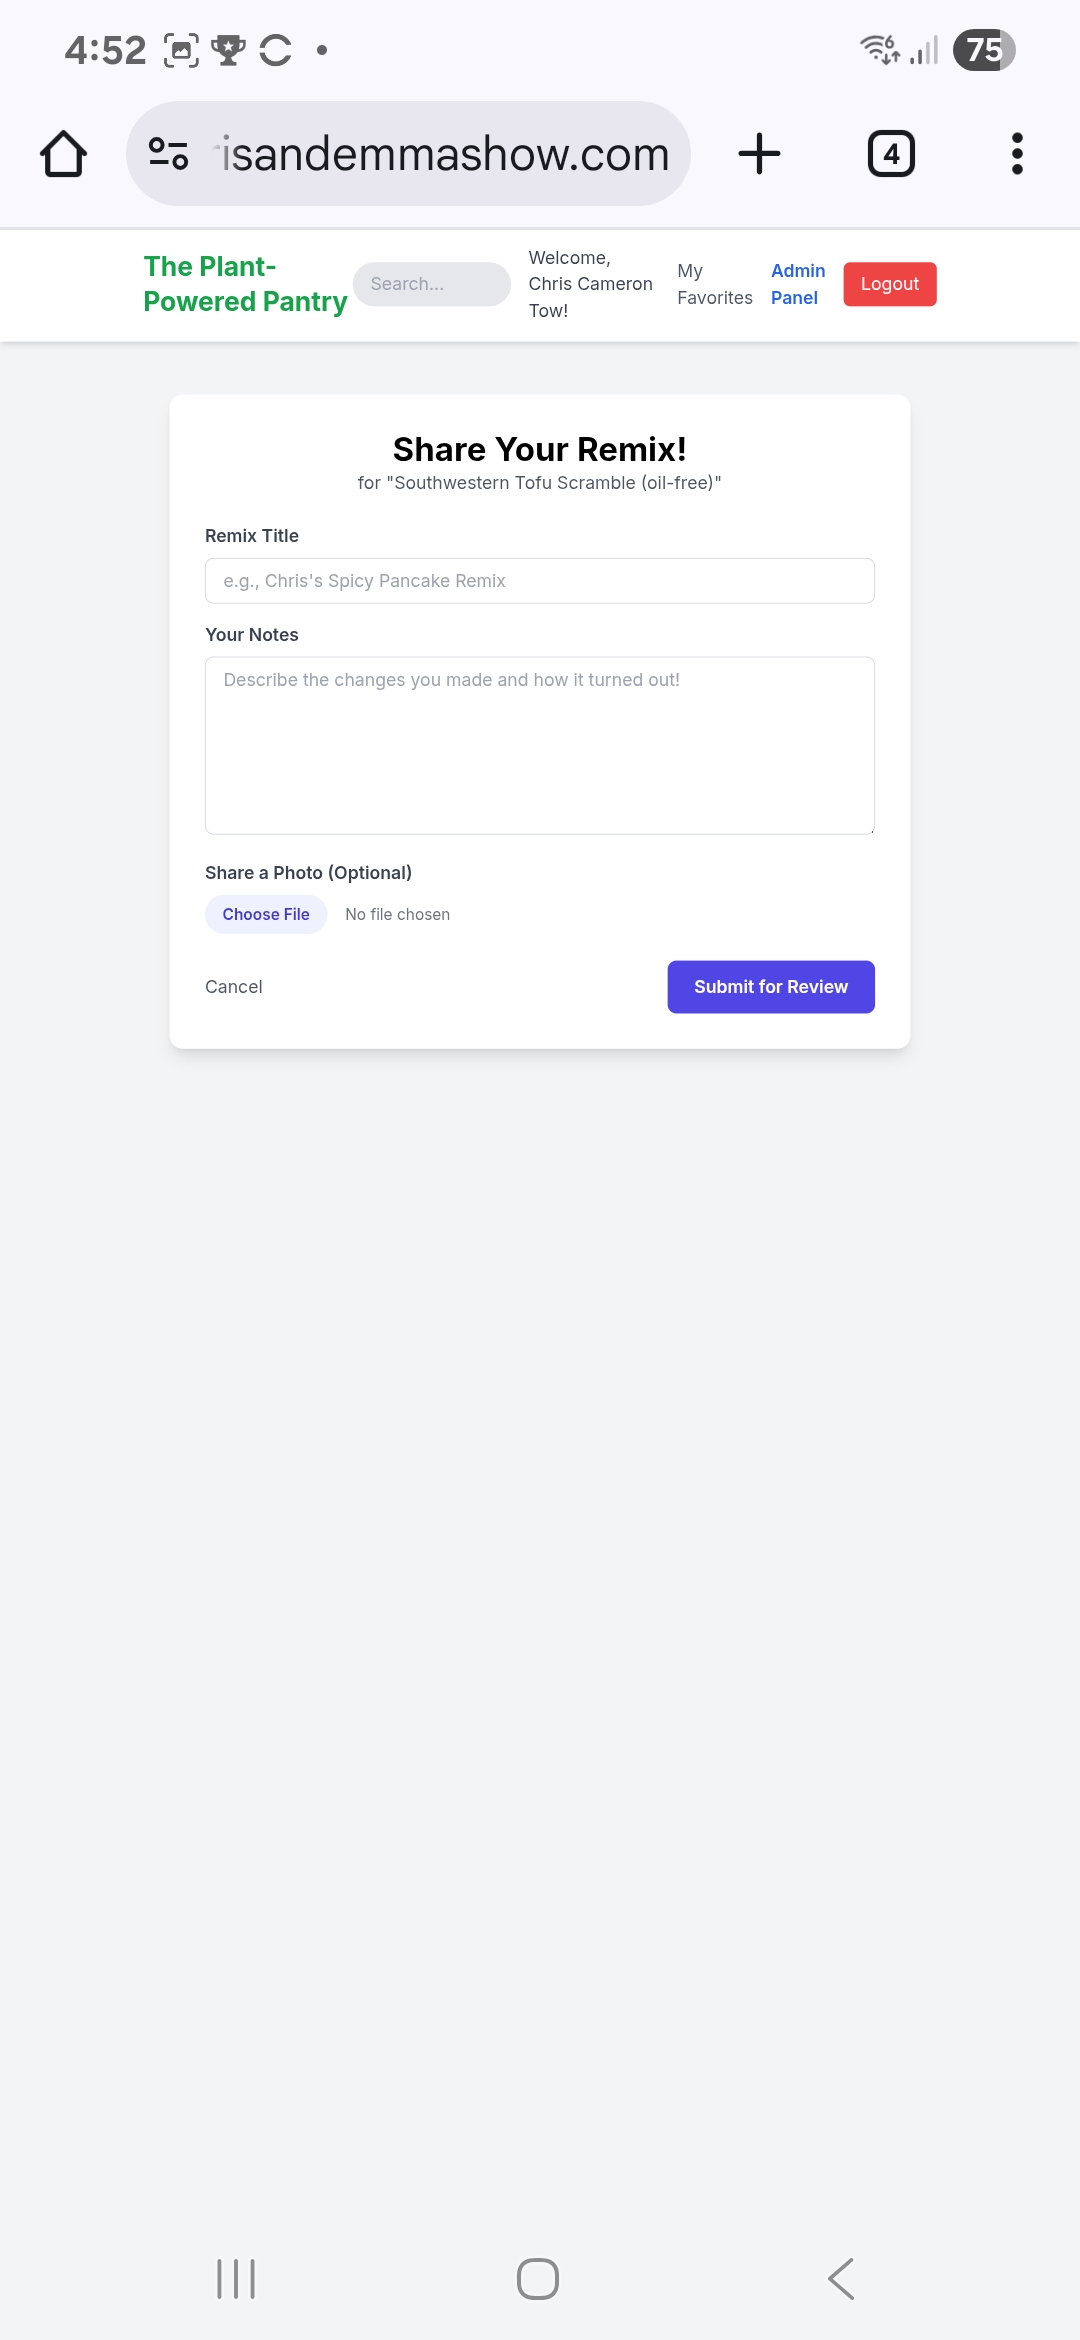Click the red Logout button

click(889, 284)
